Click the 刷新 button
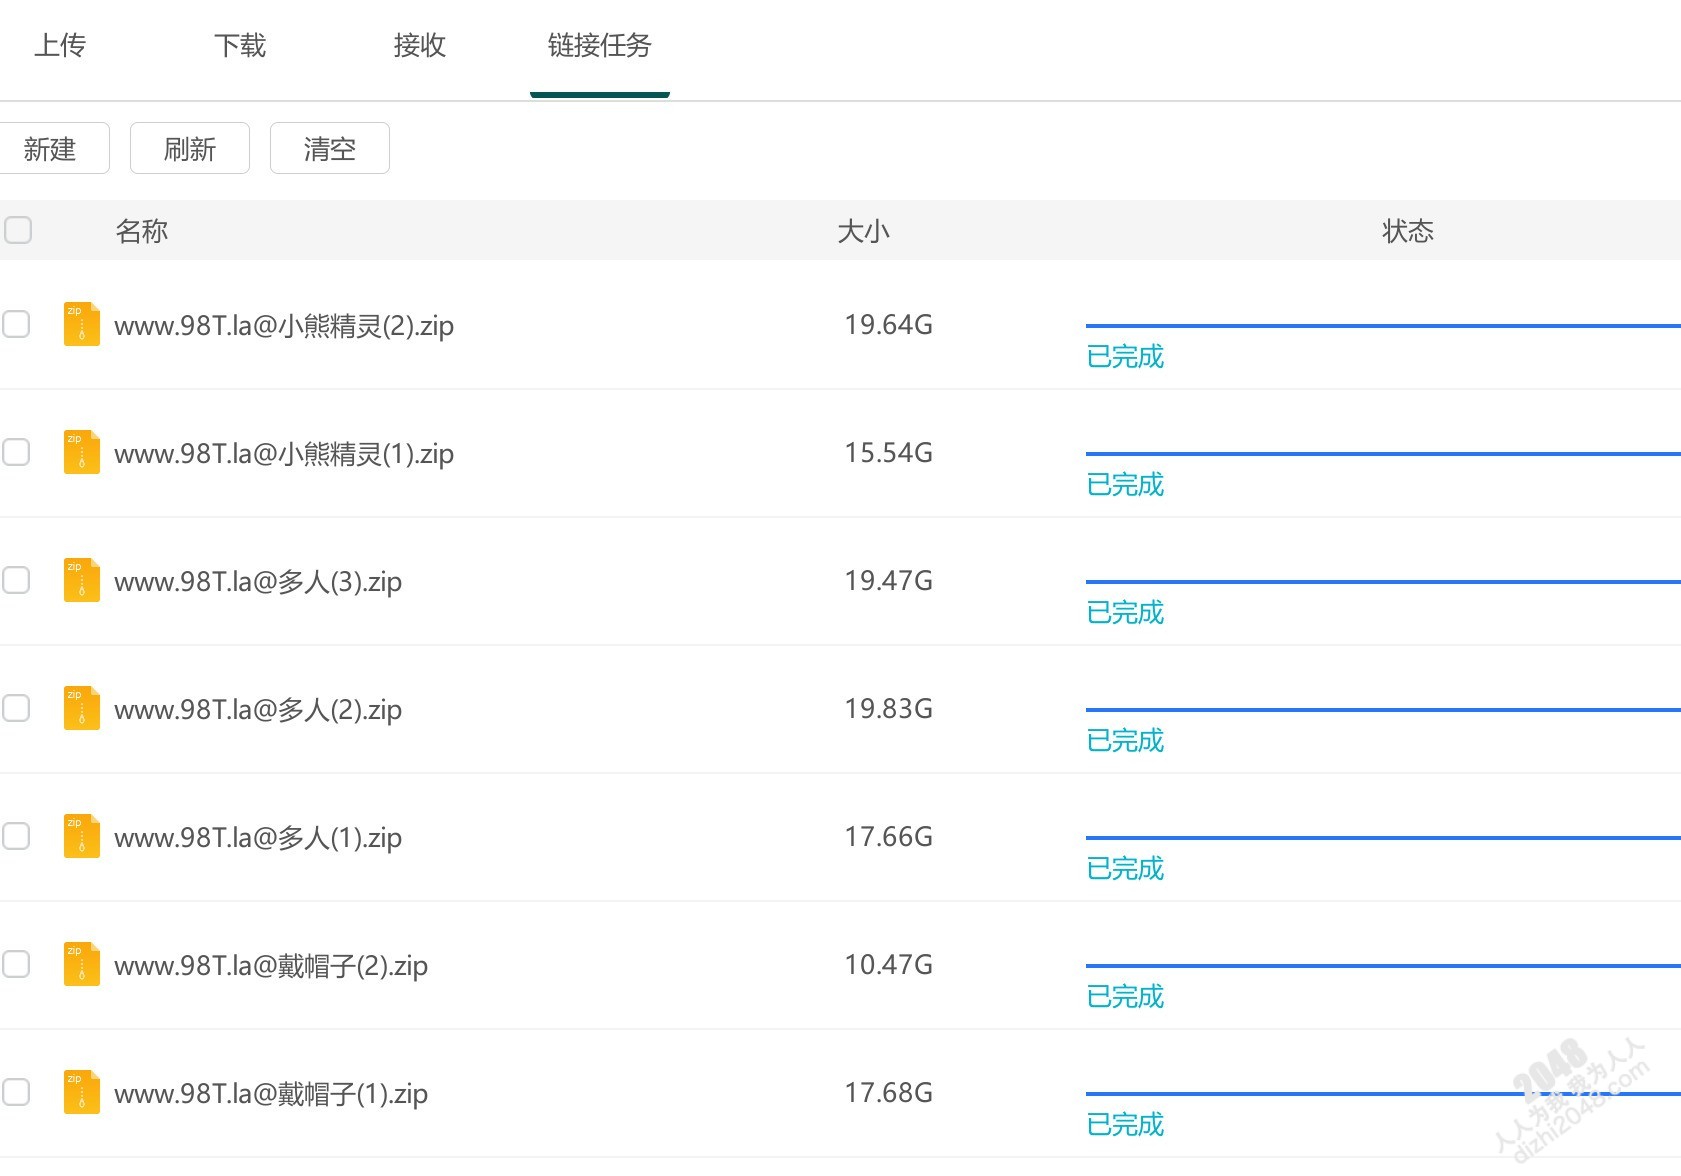 pyautogui.click(x=190, y=149)
